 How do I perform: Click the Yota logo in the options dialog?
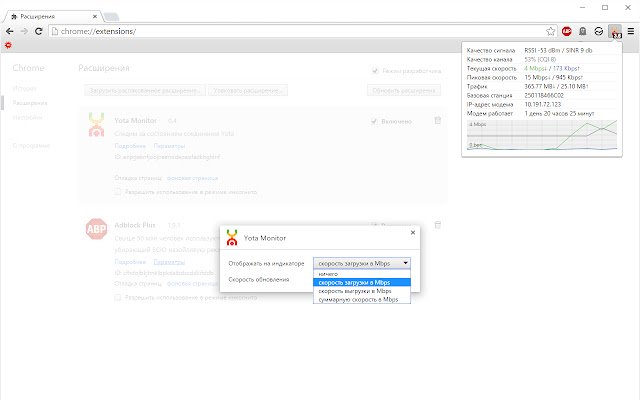[232, 238]
